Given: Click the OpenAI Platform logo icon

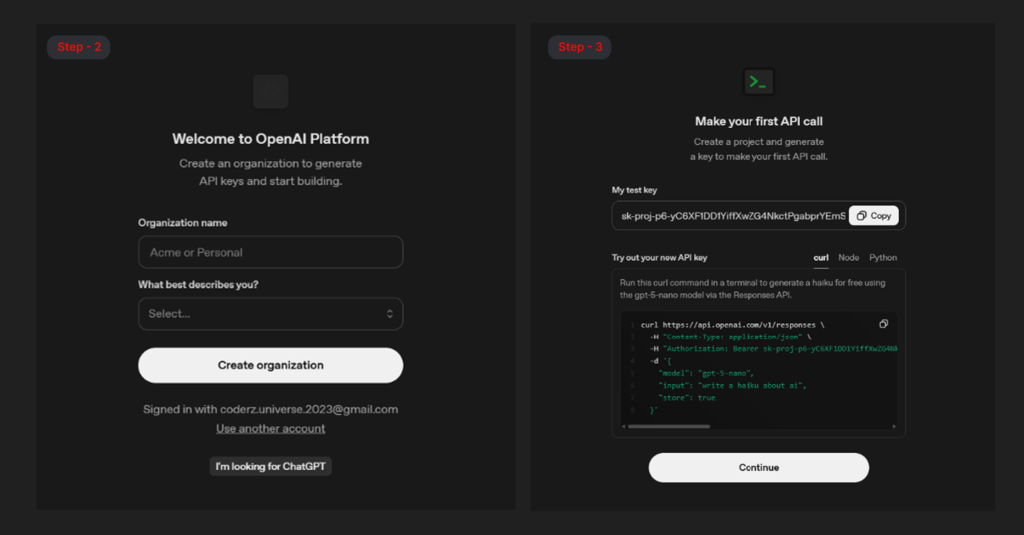Looking at the screenshot, I should click(270, 91).
